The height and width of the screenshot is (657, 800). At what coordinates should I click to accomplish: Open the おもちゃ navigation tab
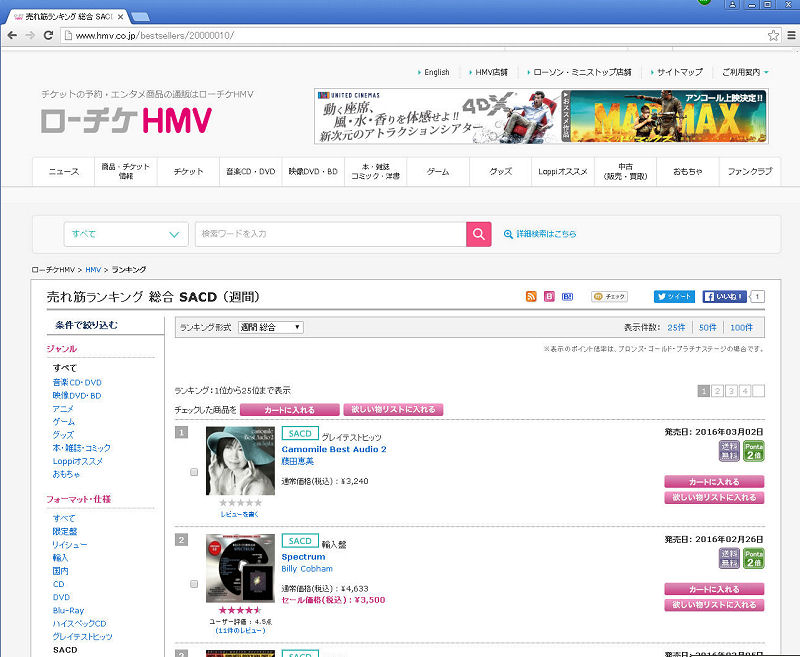(x=688, y=171)
